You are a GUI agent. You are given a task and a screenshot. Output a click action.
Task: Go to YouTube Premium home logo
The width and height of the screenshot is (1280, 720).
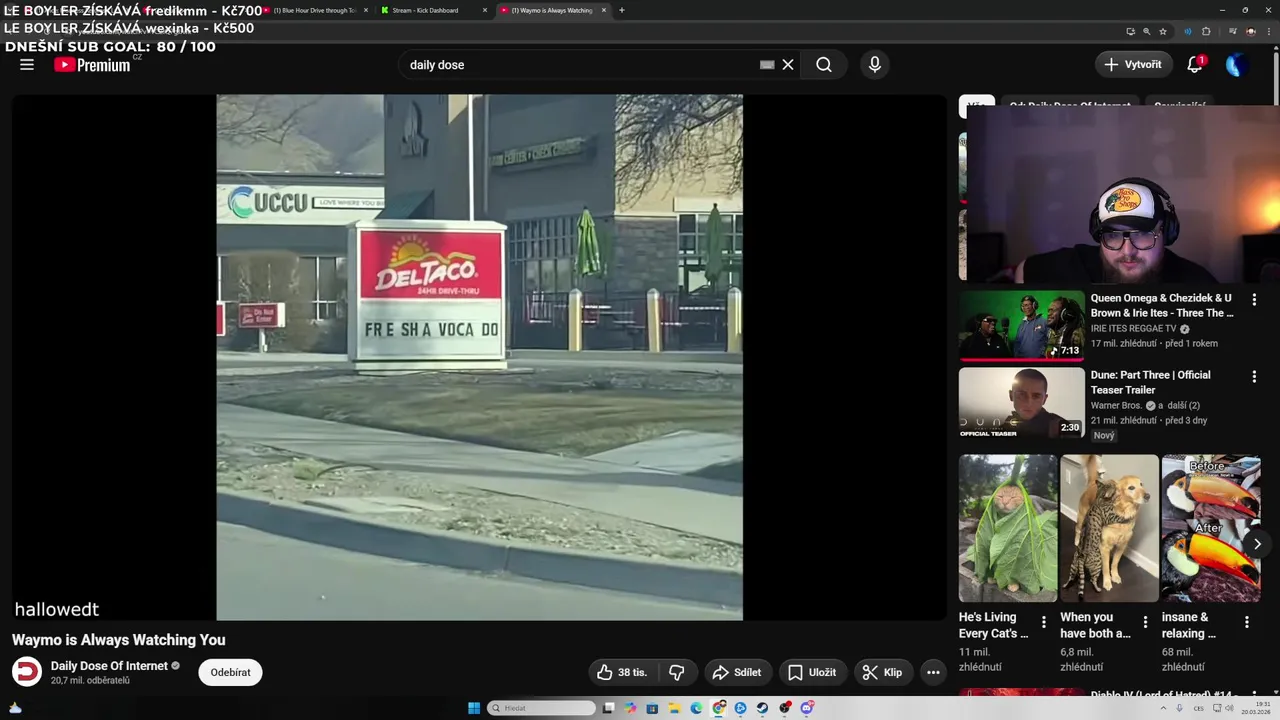(x=92, y=65)
